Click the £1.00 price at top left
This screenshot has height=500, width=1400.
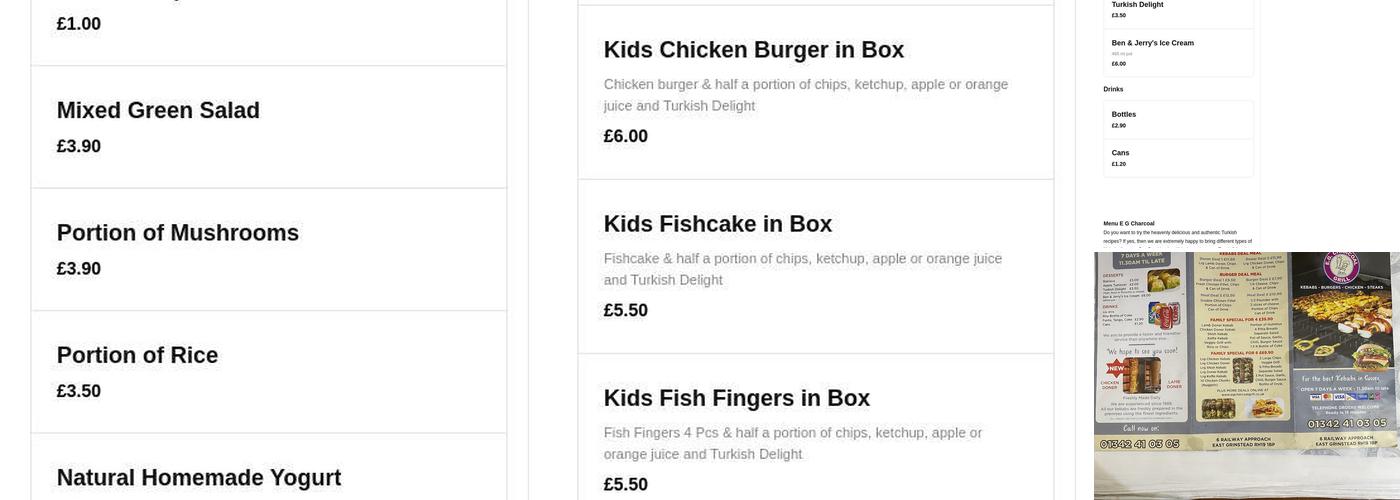tap(78, 24)
